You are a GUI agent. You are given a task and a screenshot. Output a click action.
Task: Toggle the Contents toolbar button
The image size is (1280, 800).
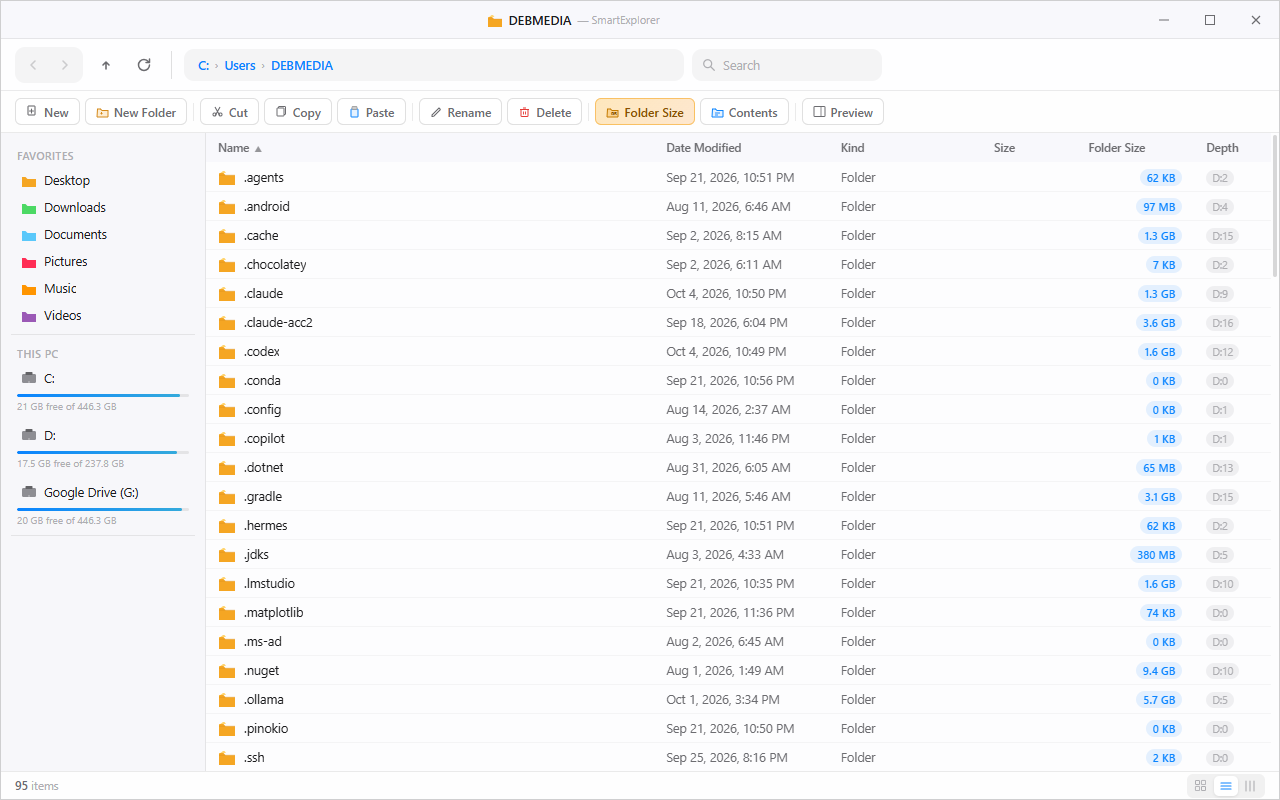point(745,112)
